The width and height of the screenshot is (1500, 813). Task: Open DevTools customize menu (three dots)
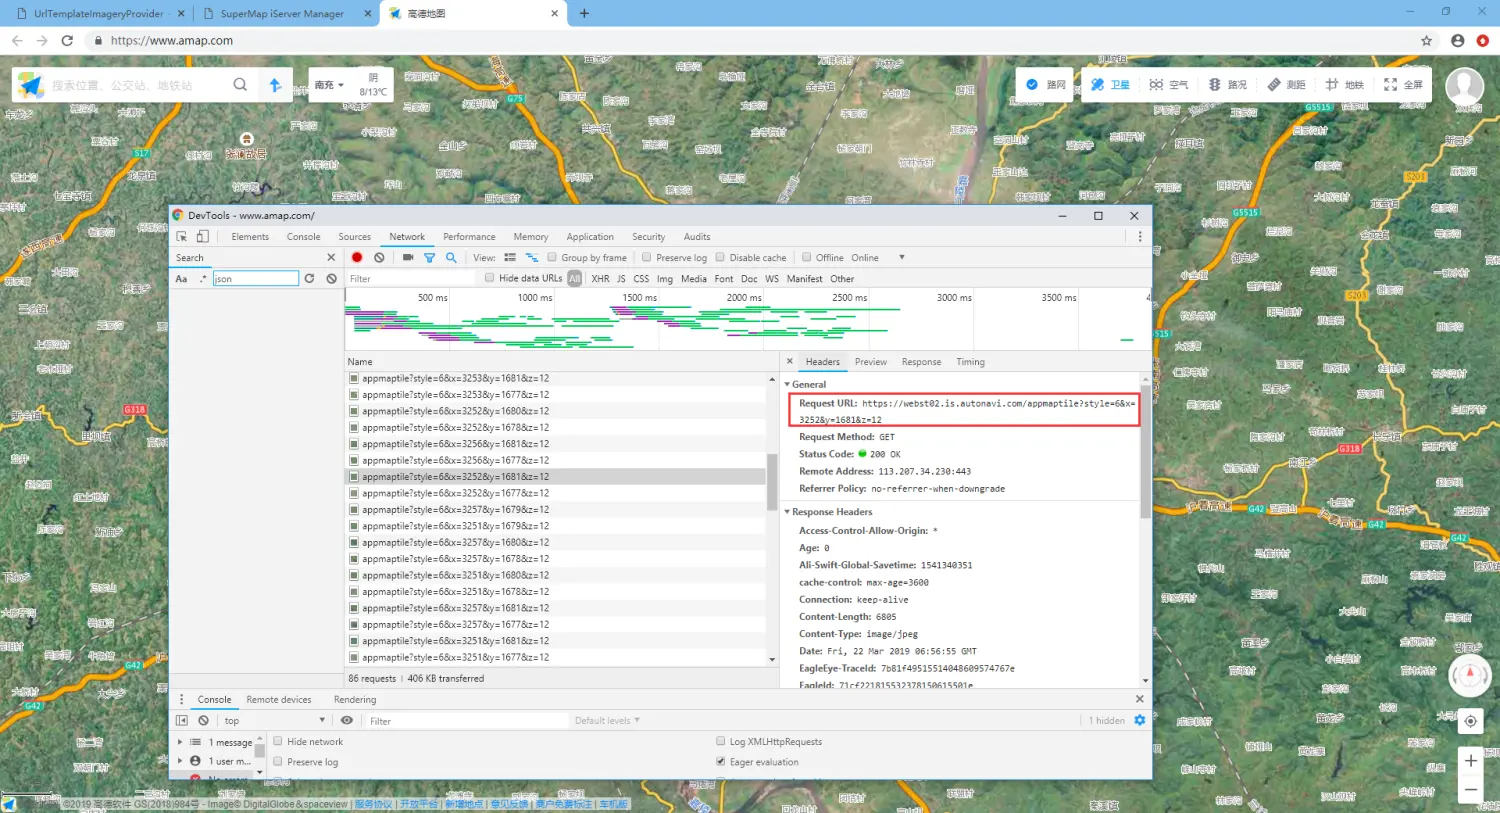[1140, 237]
